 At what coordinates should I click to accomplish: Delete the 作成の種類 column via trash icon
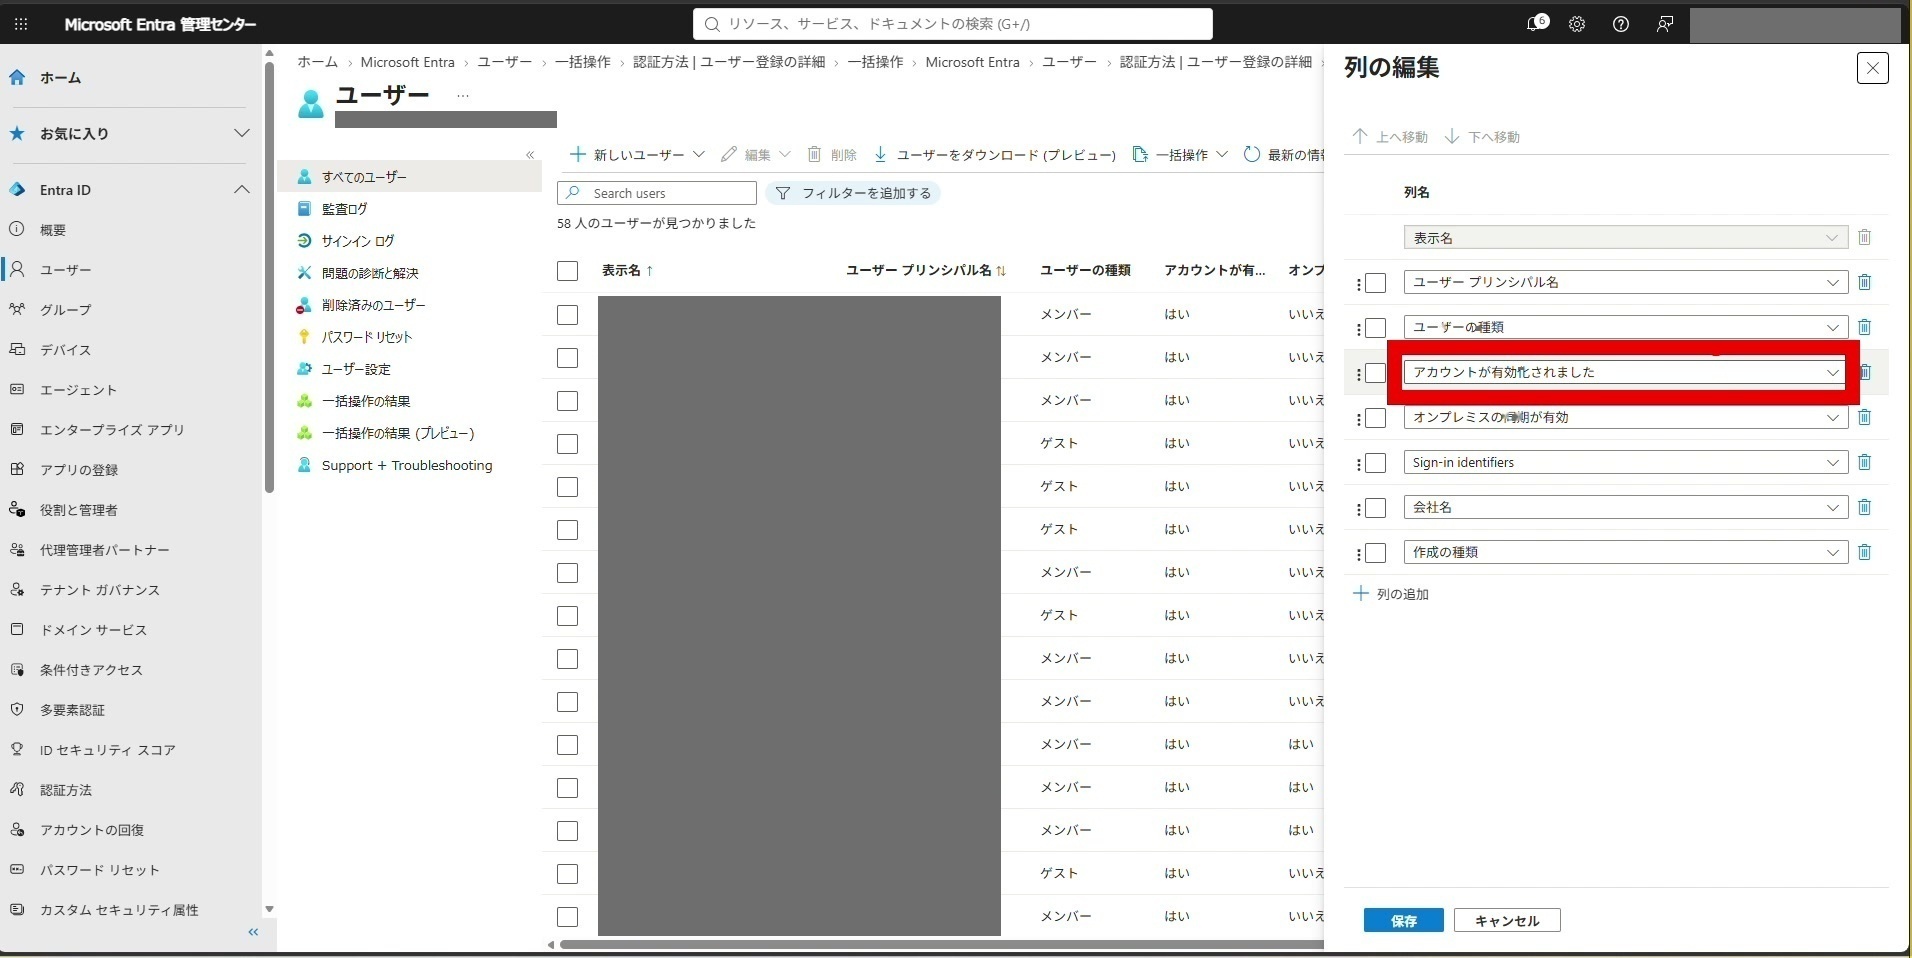click(1864, 552)
